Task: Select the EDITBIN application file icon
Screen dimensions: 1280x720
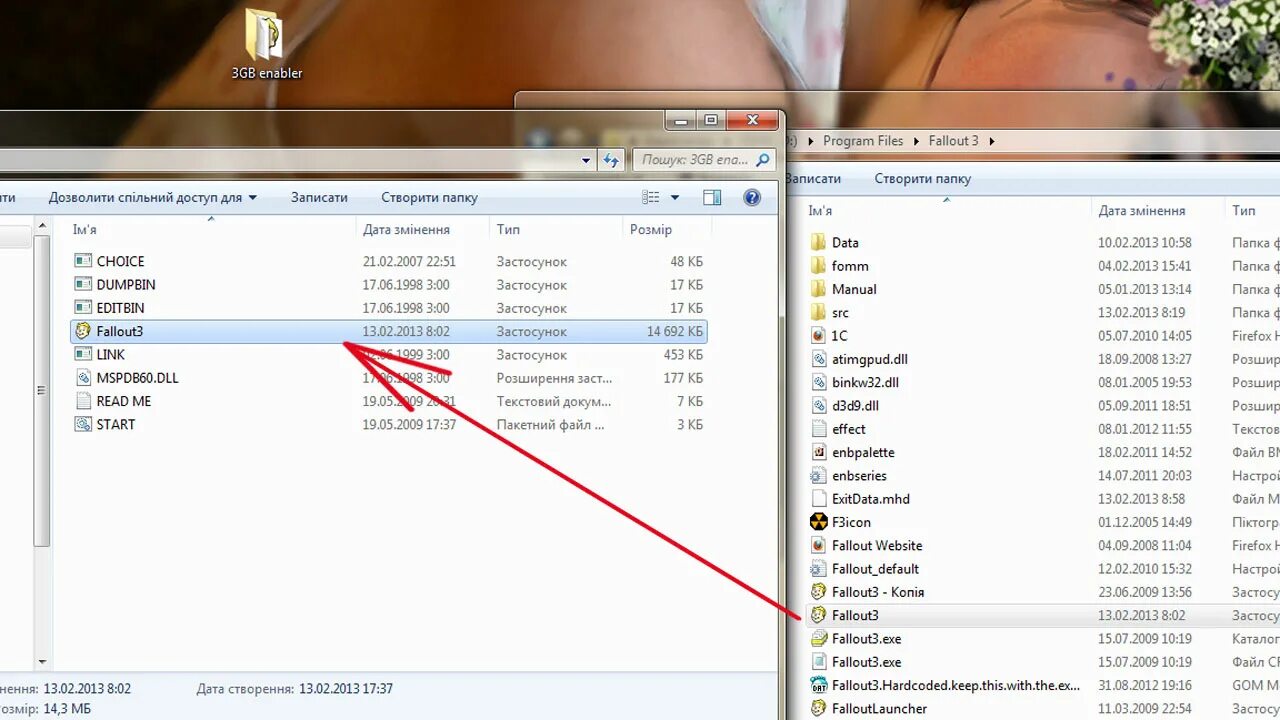Action: click(83, 308)
